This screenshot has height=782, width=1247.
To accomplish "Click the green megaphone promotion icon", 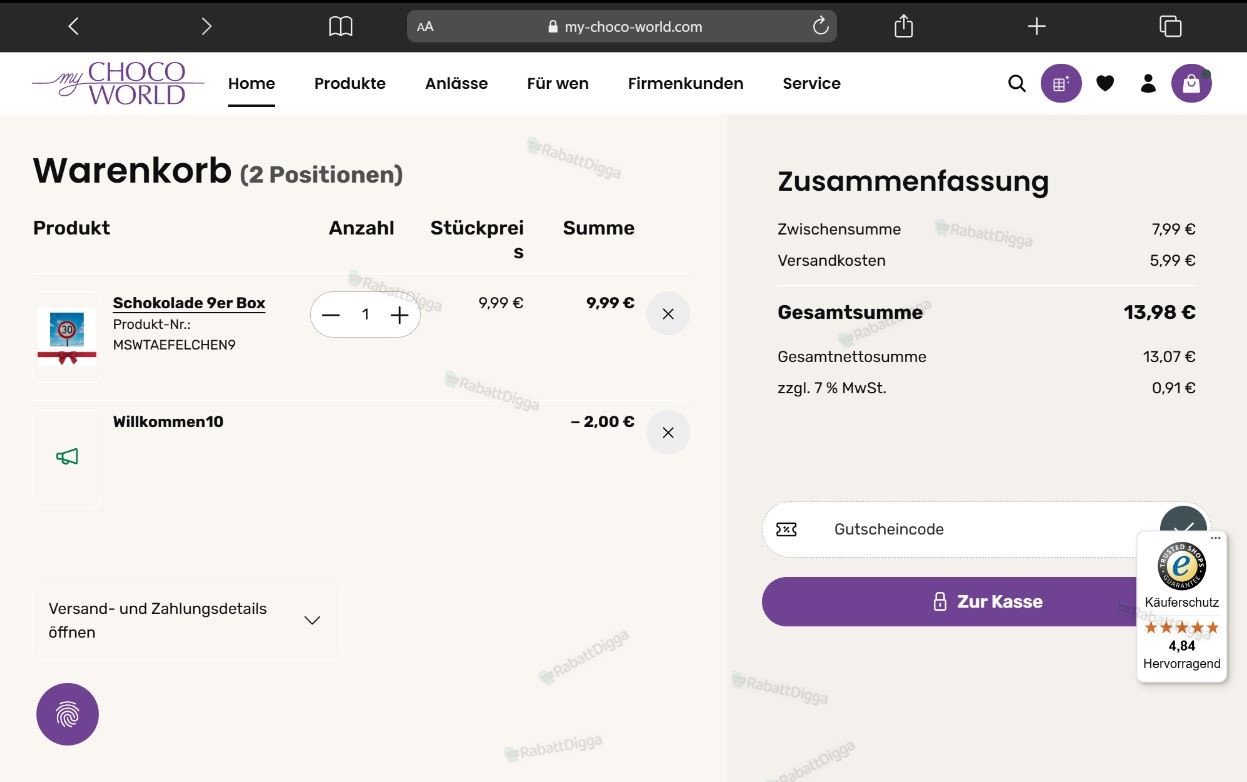I will click(67, 457).
